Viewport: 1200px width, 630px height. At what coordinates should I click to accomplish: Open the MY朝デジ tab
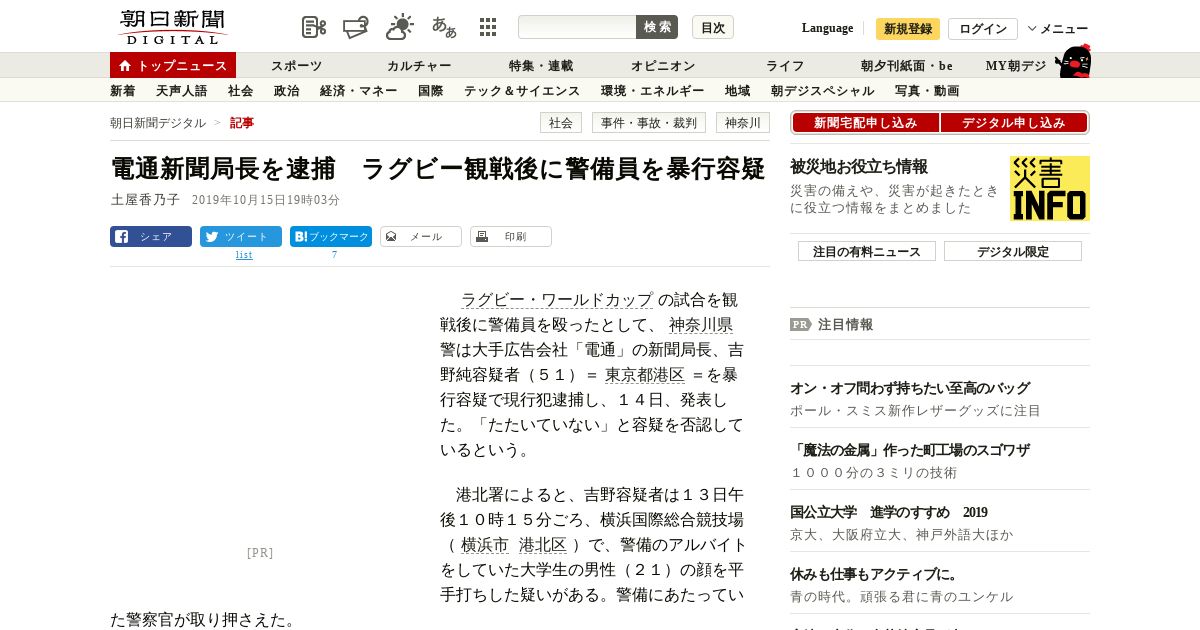coord(1016,66)
